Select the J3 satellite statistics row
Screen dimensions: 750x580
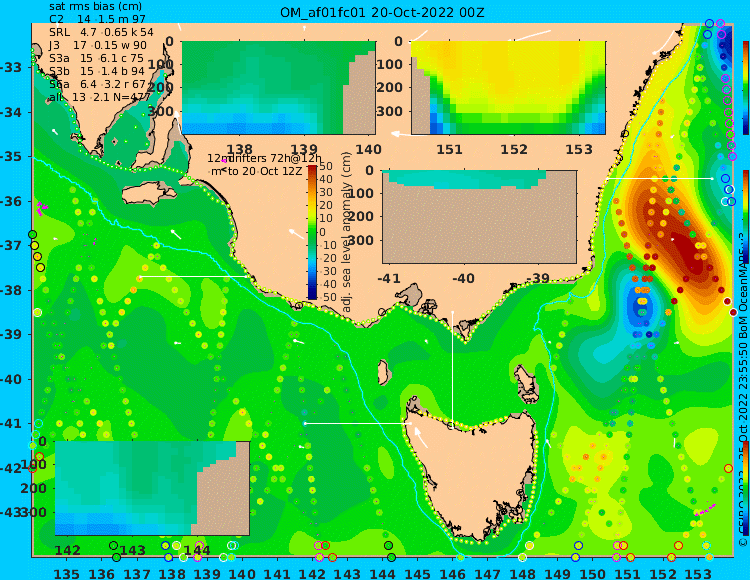point(98,45)
